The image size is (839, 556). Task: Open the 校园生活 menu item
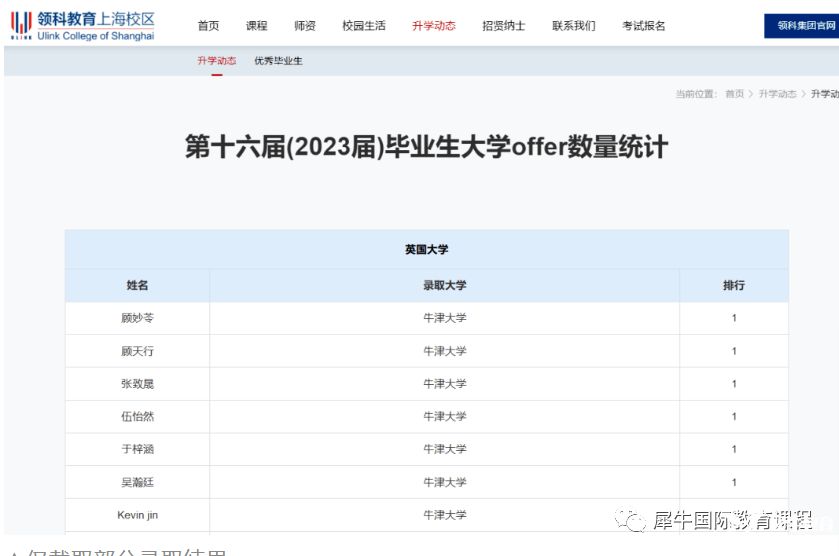click(363, 26)
